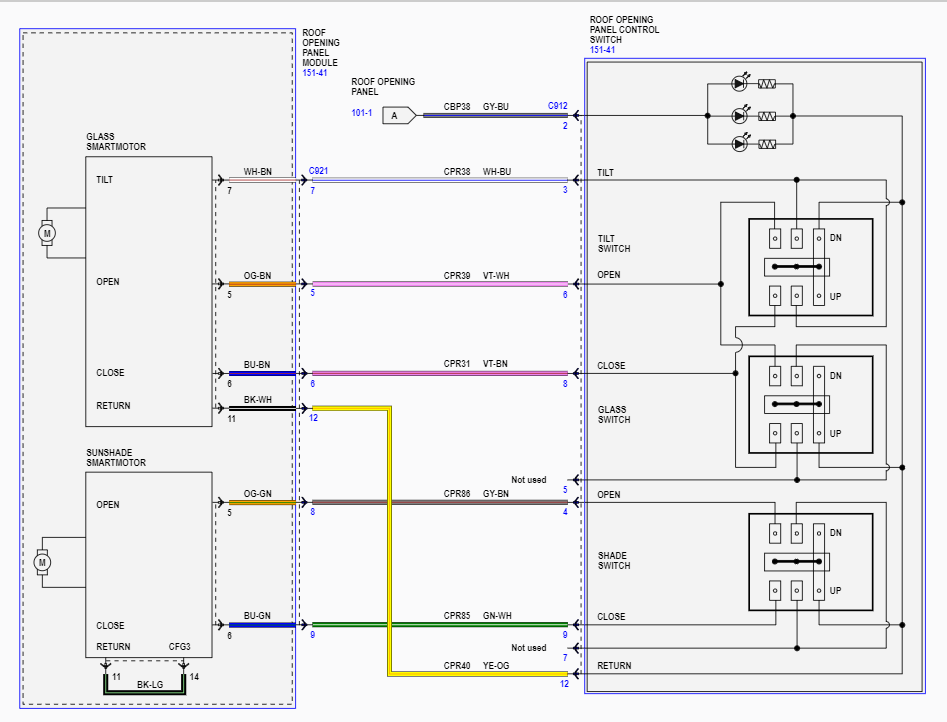Click the C912 connector label
947x722 pixels.
557,105
